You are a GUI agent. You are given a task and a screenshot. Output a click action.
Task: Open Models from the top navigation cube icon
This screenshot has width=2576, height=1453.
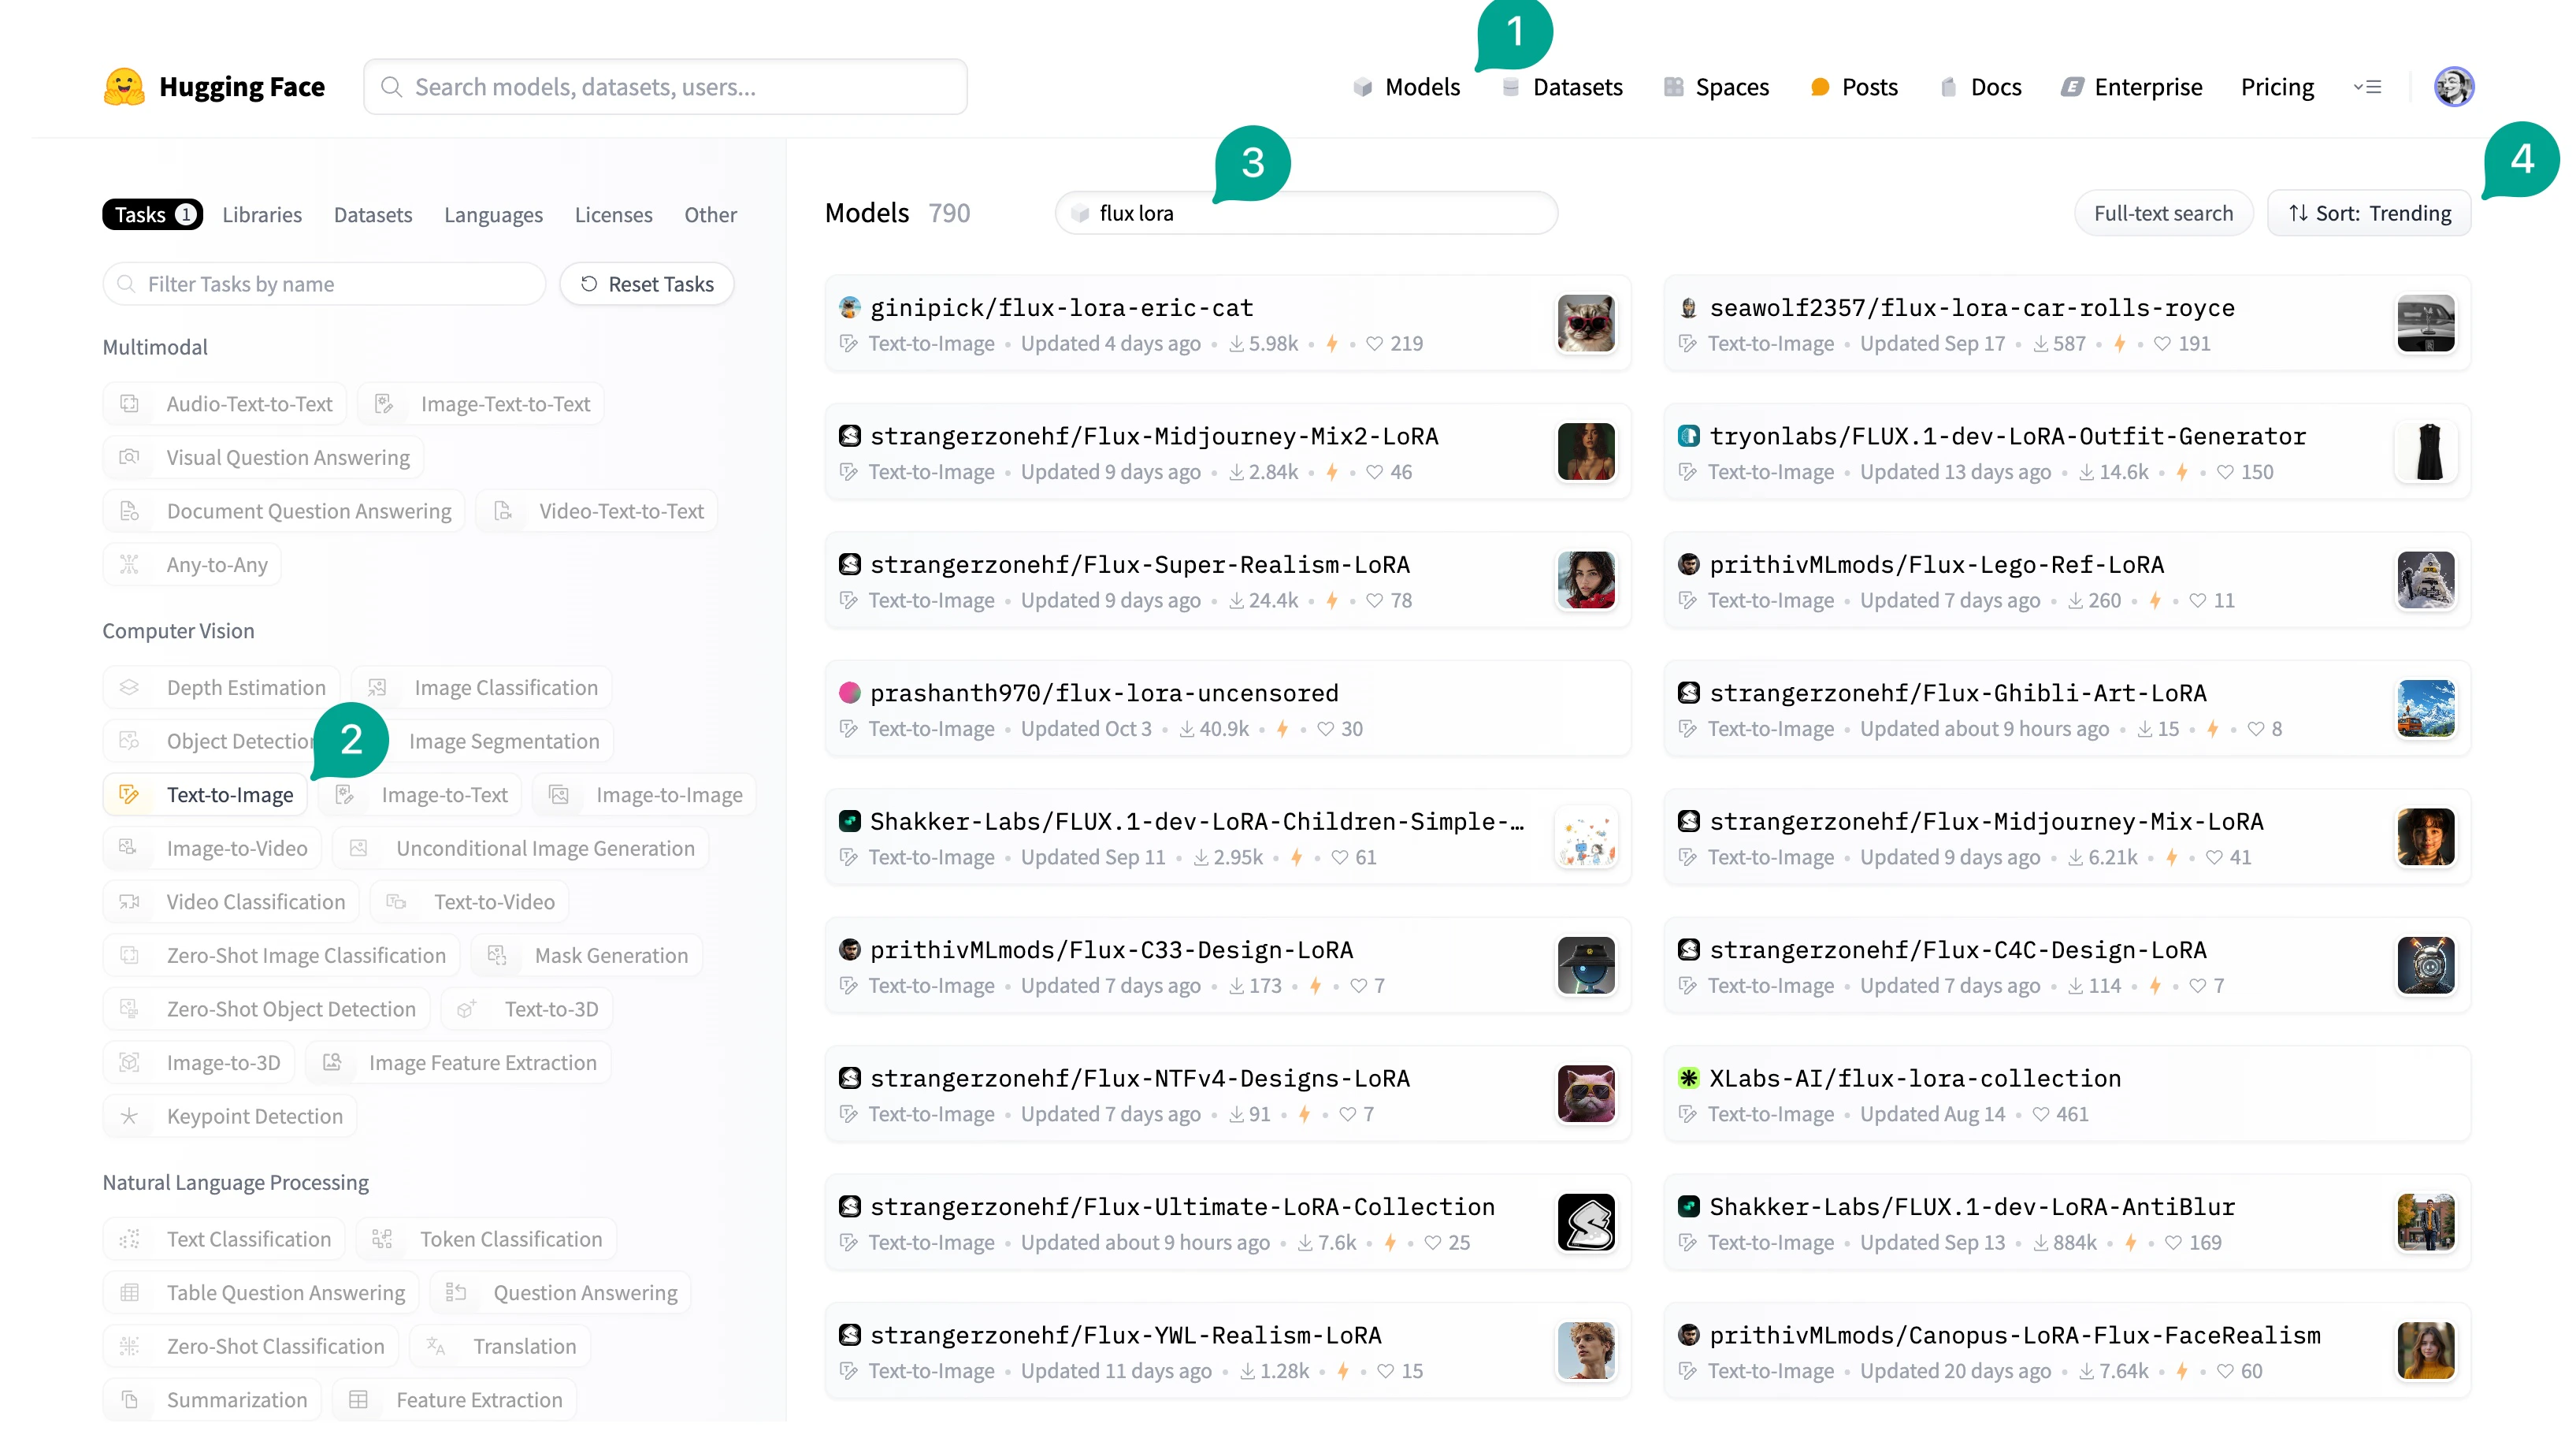click(1362, 87)
